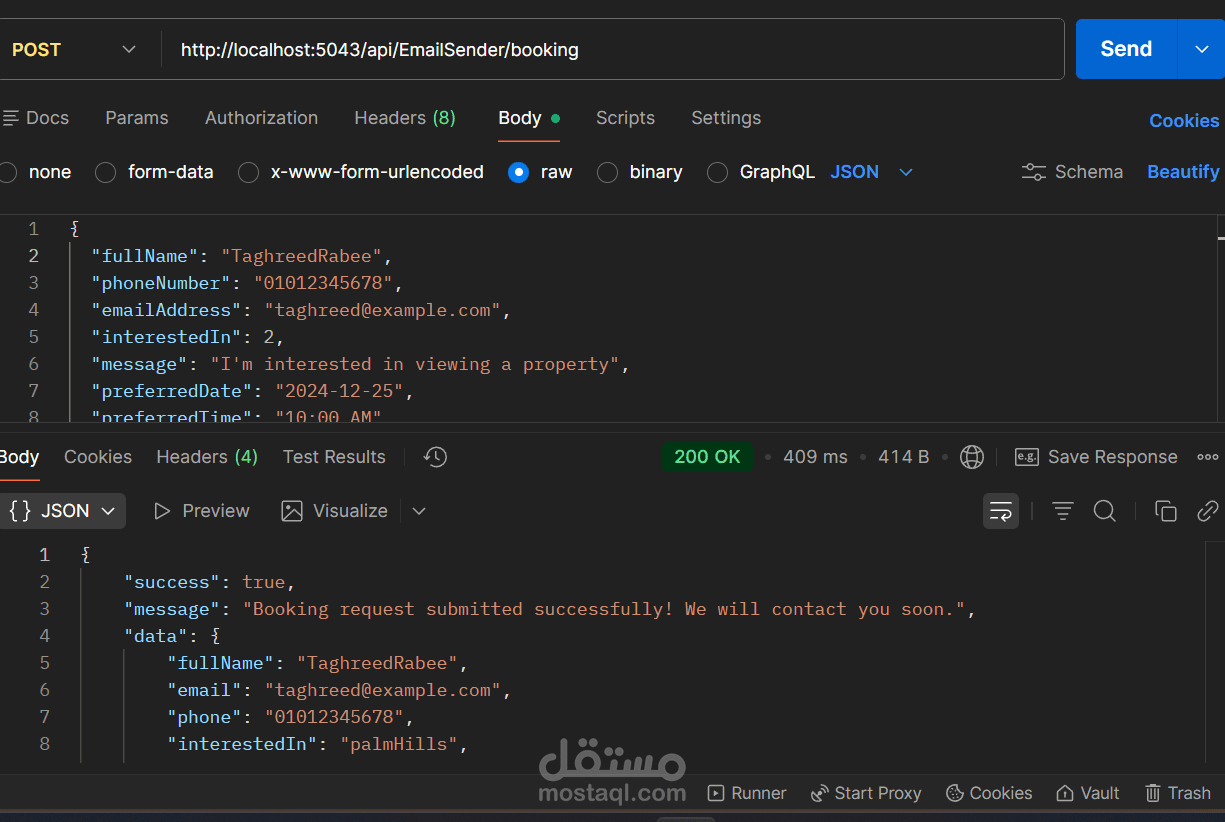
Task: Click the "fullName" line in request body
Action: [242, 256]
